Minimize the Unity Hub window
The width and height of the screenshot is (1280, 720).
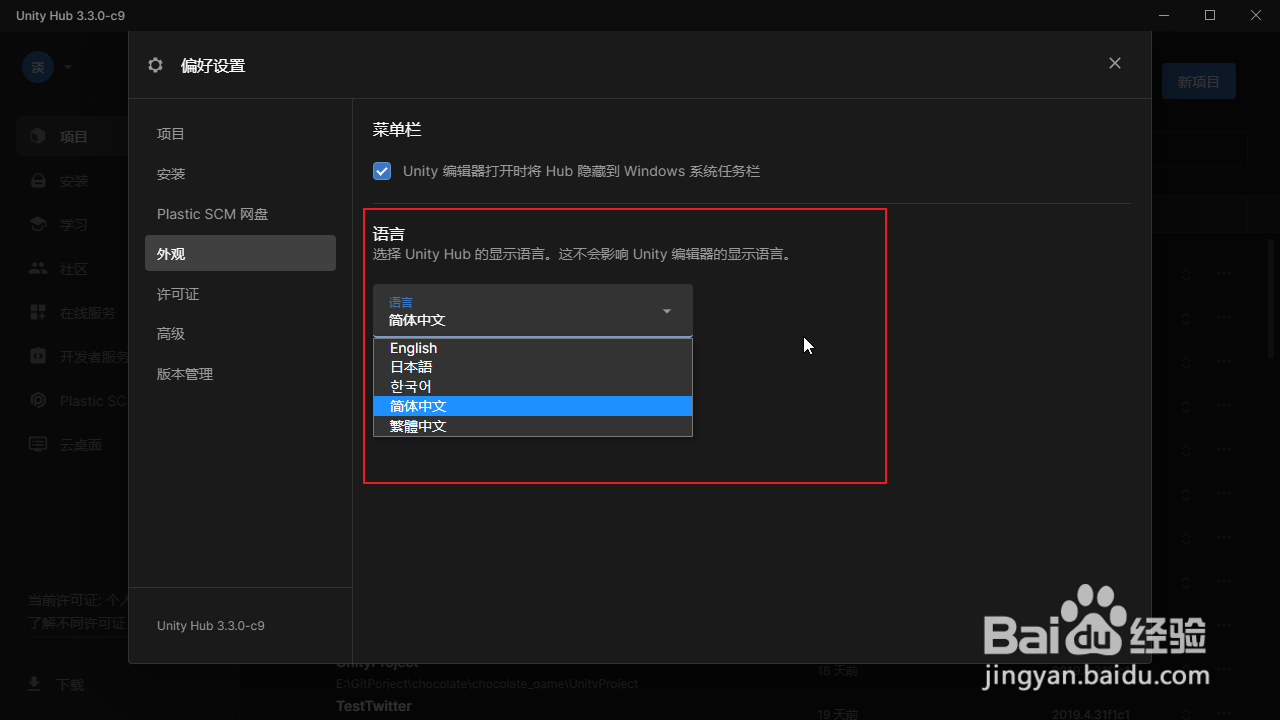click(1163, 15)
